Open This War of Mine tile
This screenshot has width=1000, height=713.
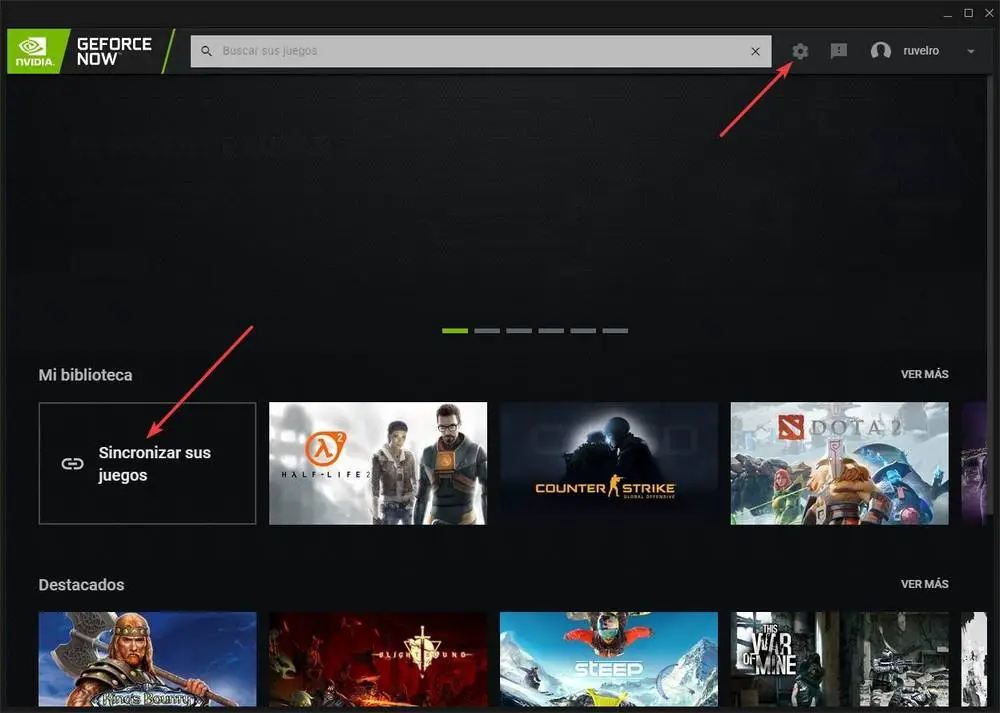click(x=839, y=659)
